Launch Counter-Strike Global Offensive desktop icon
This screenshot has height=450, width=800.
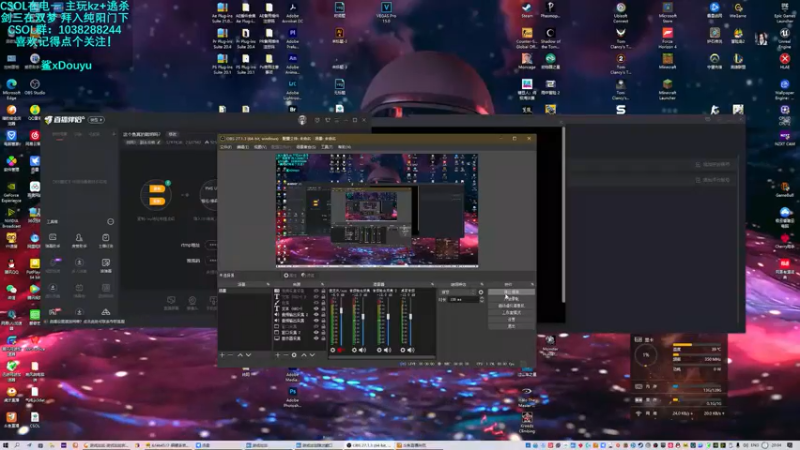click(x=527, y=38)
